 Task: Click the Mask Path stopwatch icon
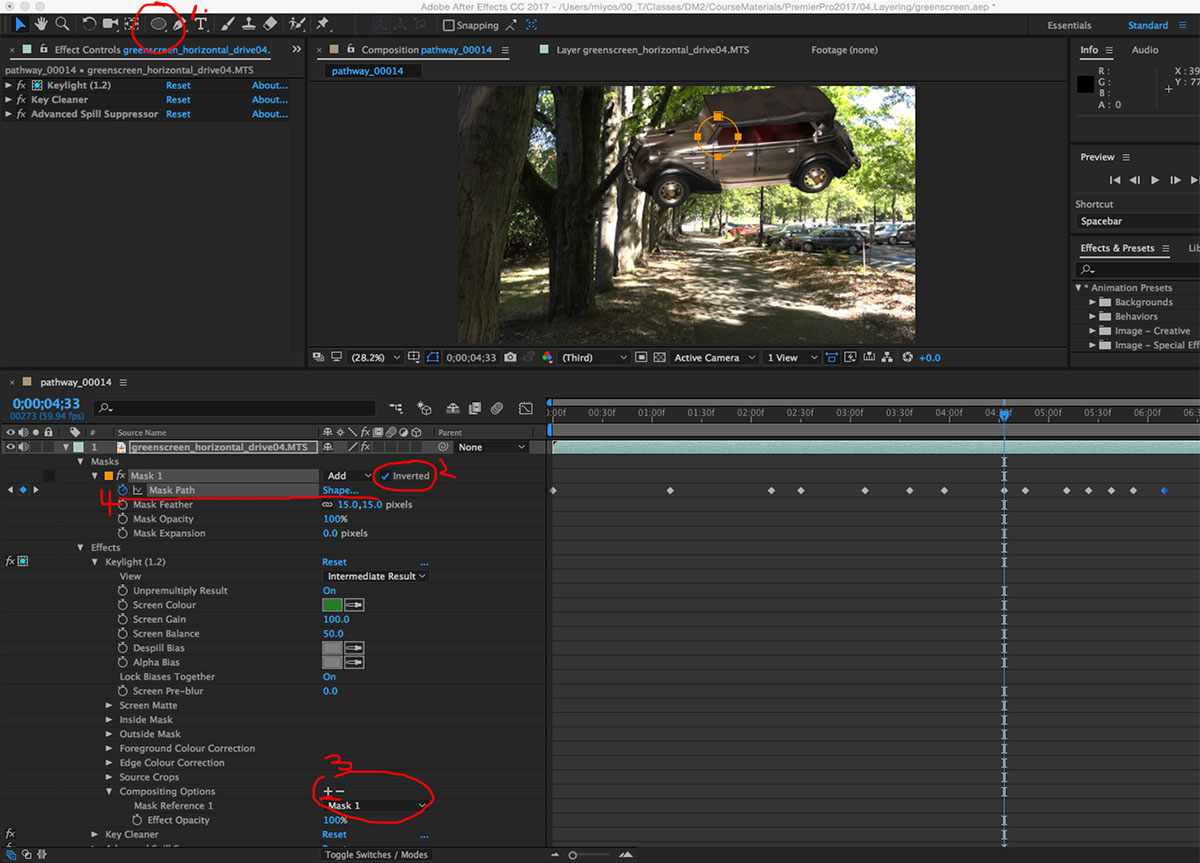(x=123, y=490)
